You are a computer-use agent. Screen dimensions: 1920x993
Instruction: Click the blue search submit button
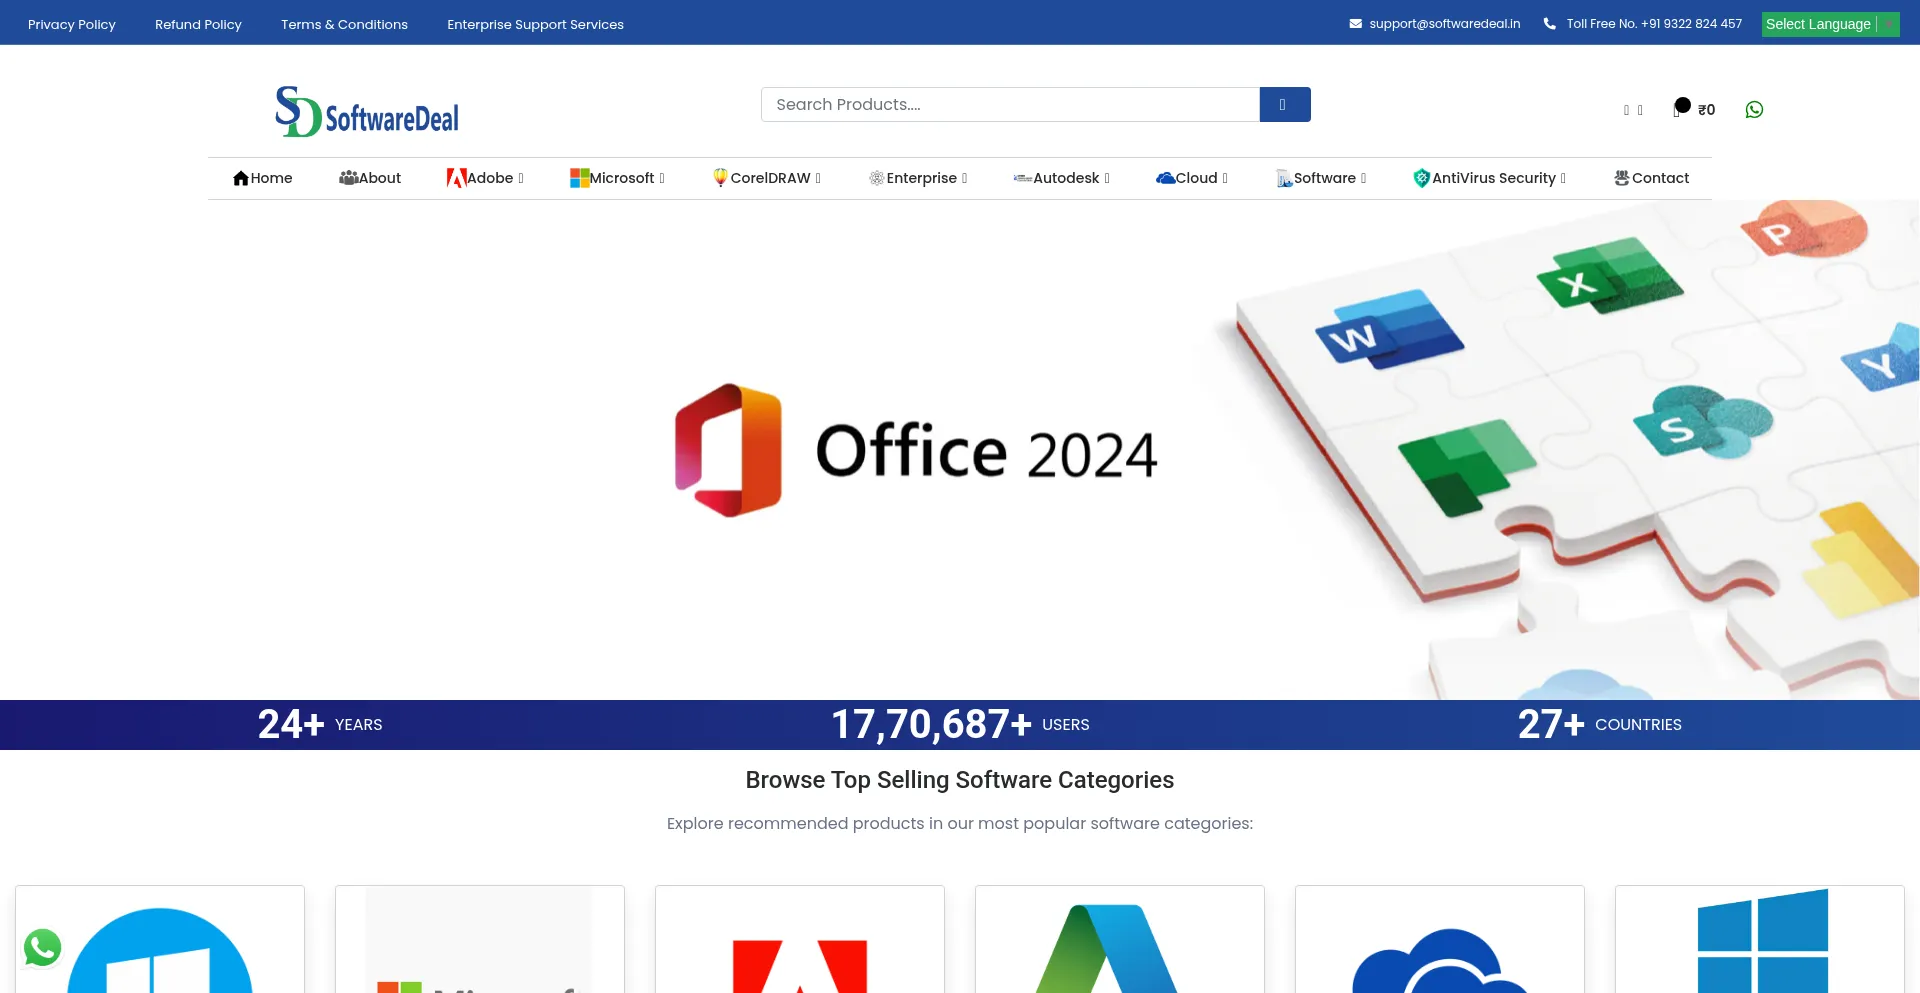(x=1285, y=105)
